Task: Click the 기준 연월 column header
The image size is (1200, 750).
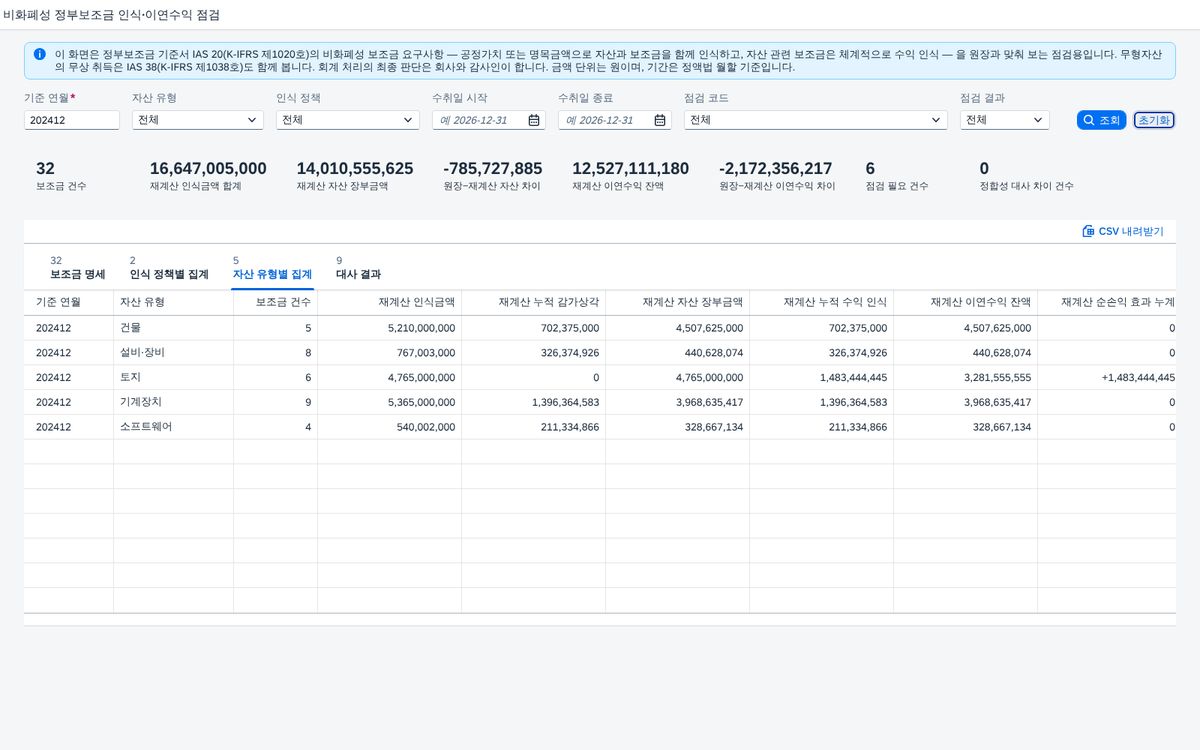Action: (68, 302)
